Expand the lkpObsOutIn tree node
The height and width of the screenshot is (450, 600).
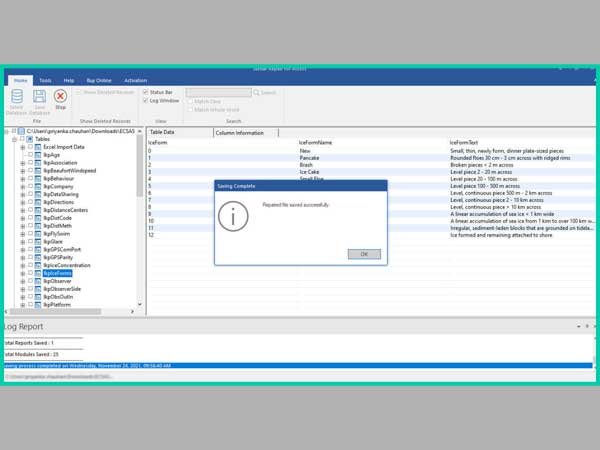coord(23,297)
